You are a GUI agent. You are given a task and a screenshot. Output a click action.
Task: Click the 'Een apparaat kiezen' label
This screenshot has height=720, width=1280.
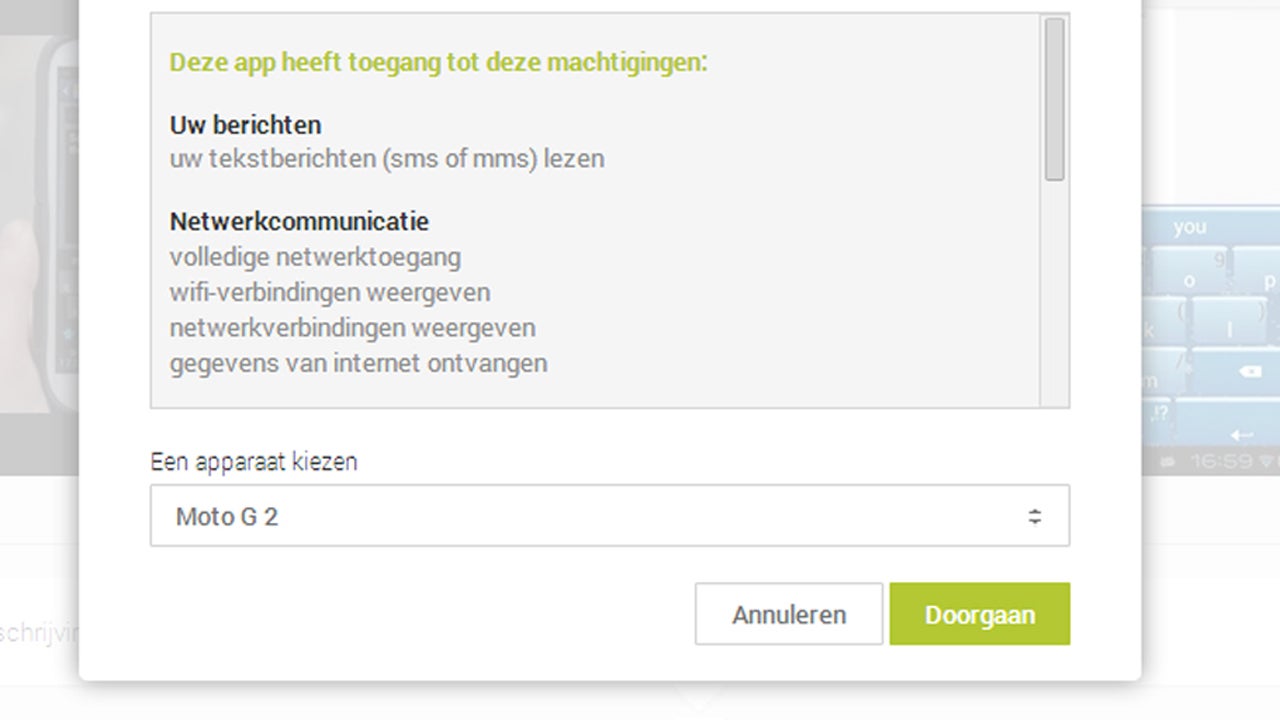click(x=254, y=462)
